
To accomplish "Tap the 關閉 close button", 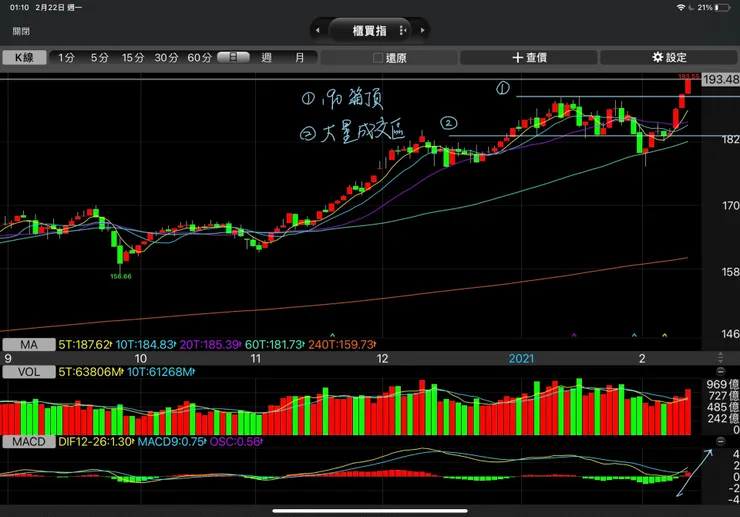I will tap(21, 31).
